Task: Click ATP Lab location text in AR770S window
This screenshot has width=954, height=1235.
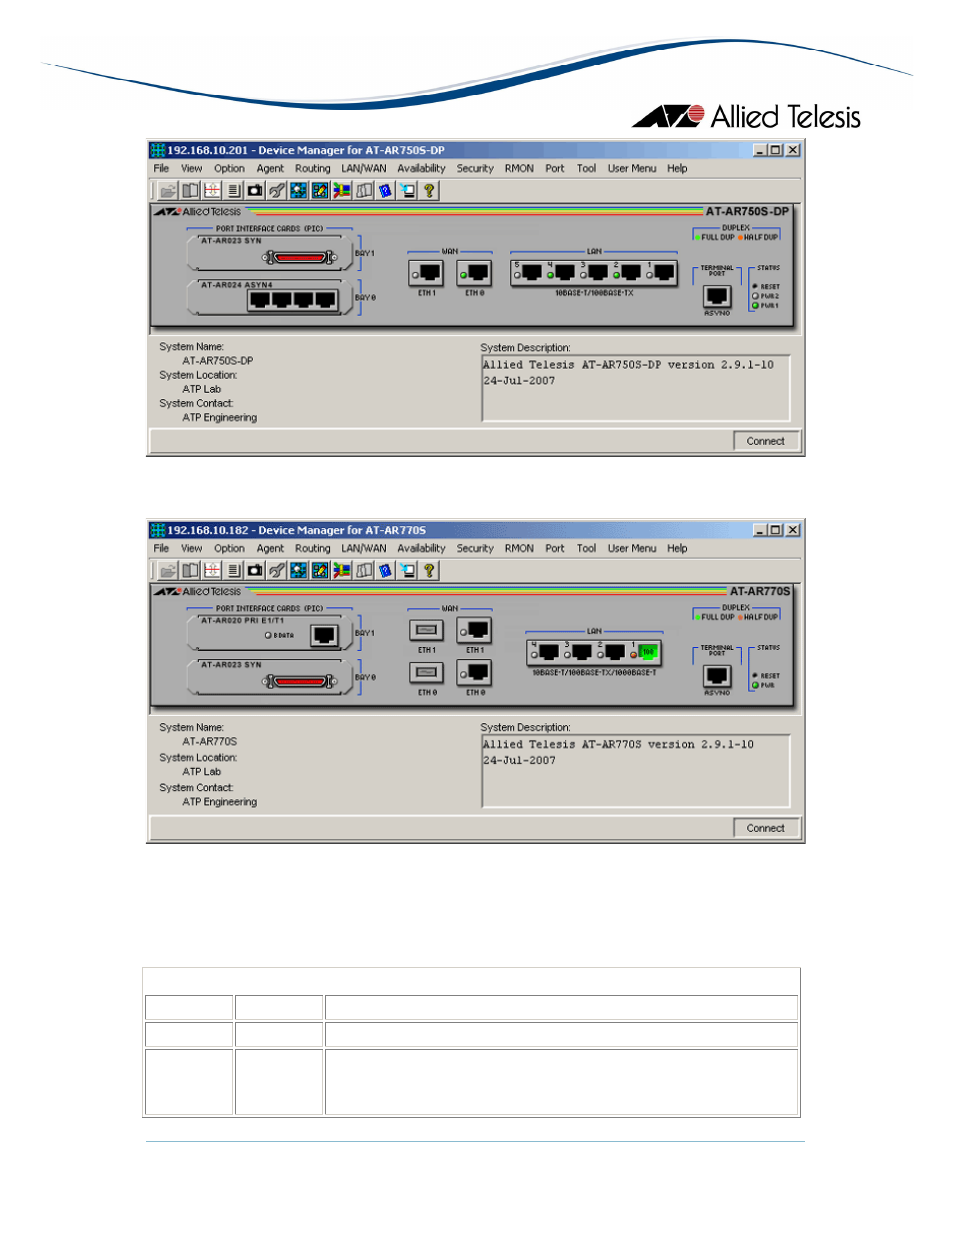Action: tap(202, 772)
